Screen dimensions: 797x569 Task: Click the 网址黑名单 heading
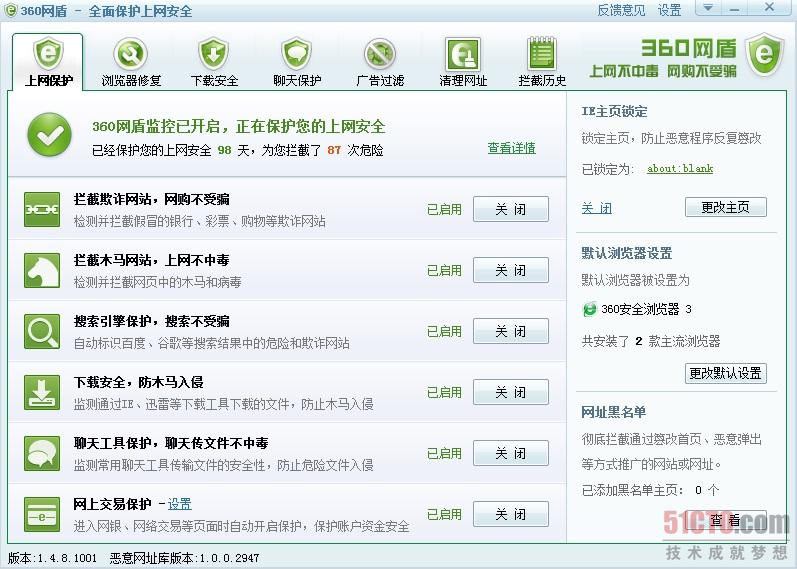click(614, 412)
